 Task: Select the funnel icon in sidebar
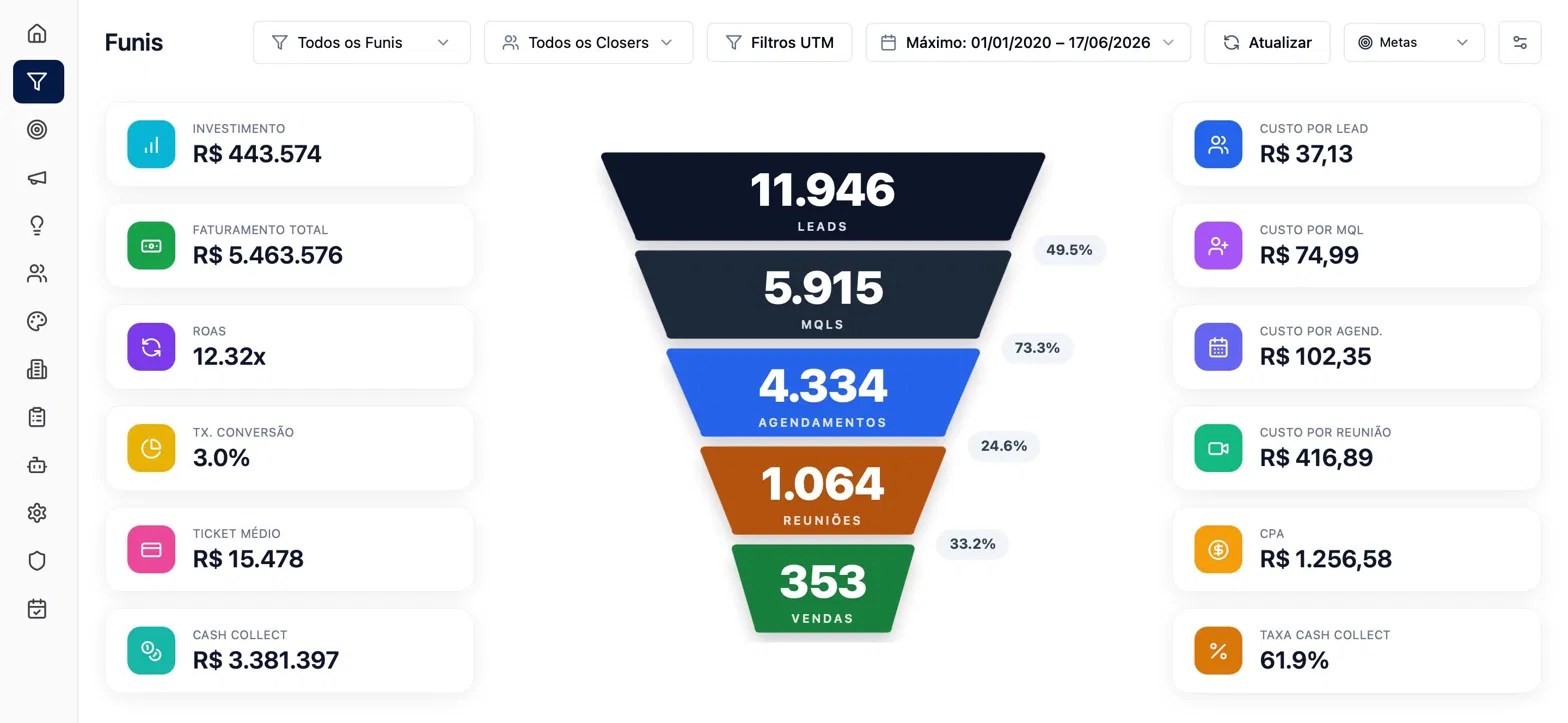(x=38, y=82)
